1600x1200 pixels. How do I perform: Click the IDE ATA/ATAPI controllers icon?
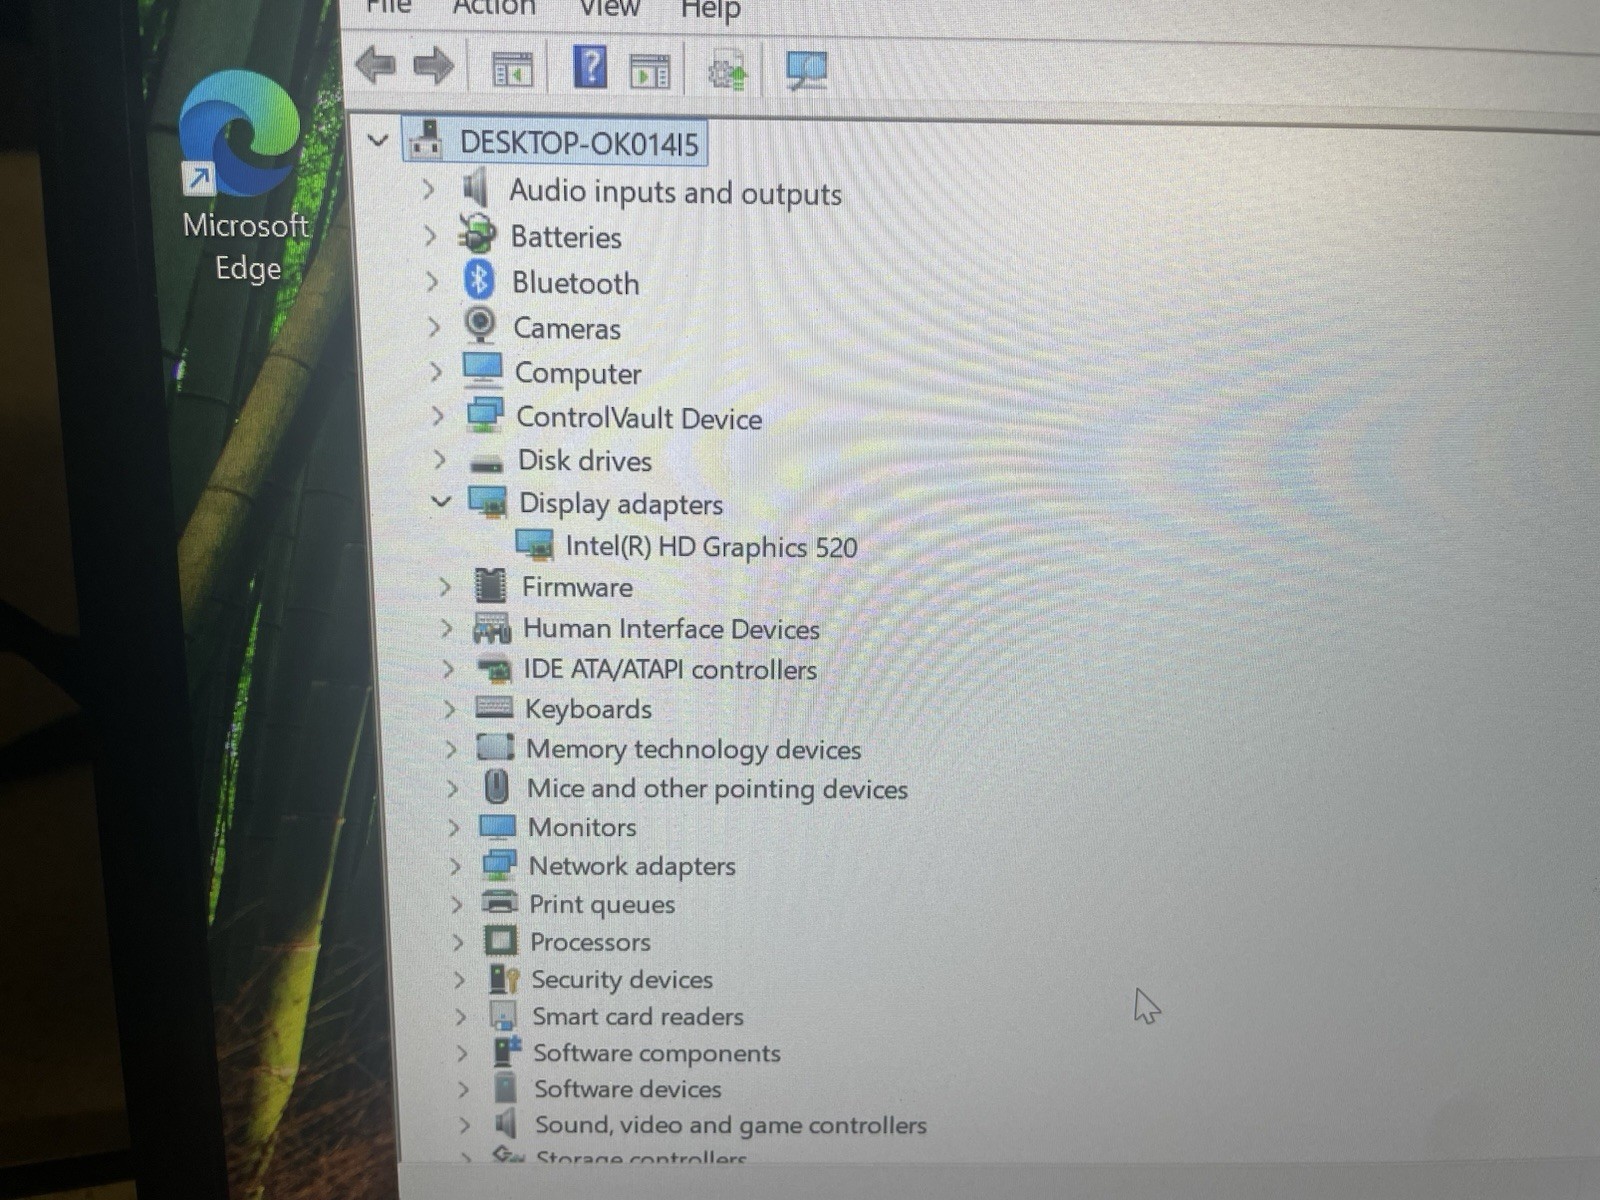[494, 669]
